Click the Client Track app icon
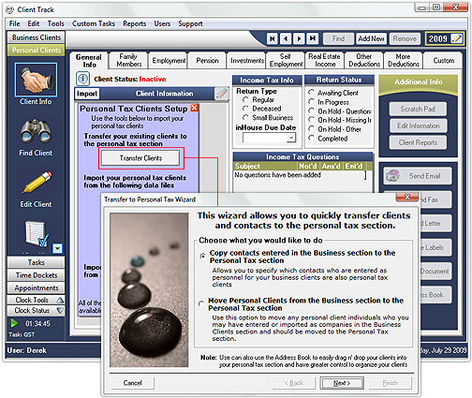Screen dimensions: 472x398 coord(10,10)
